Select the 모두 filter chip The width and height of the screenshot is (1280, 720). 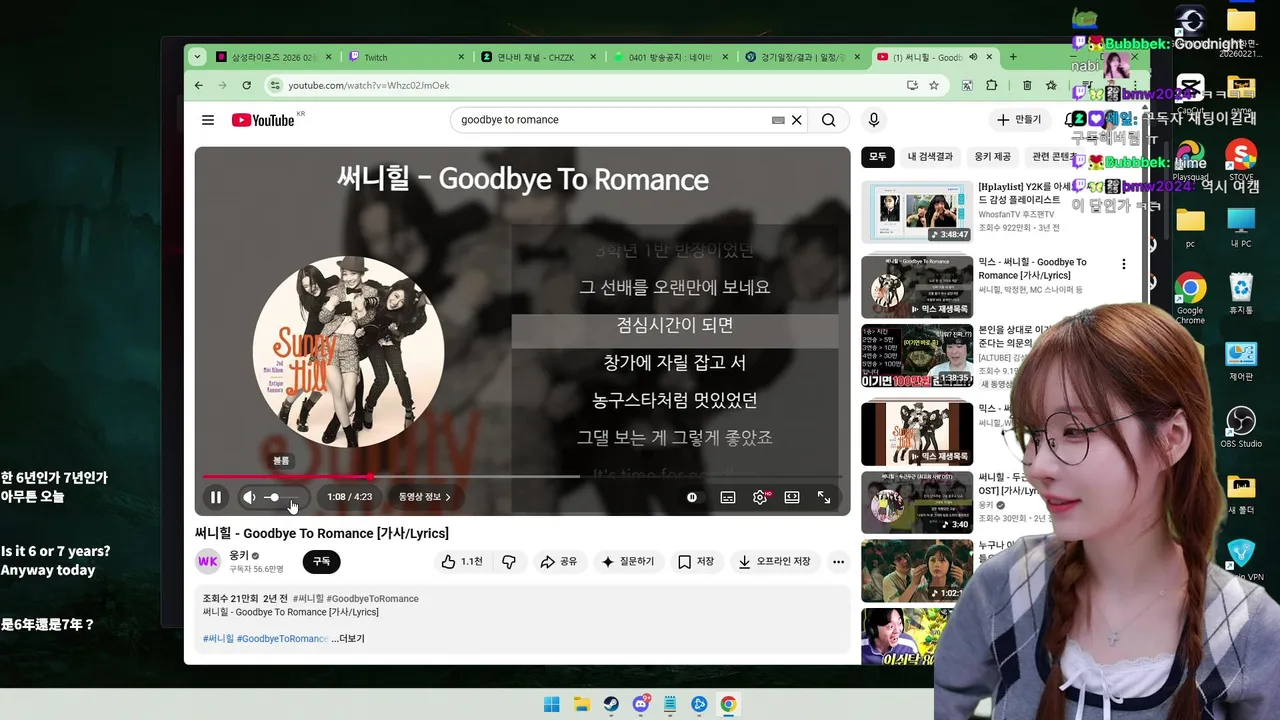[x=877, y=157]
